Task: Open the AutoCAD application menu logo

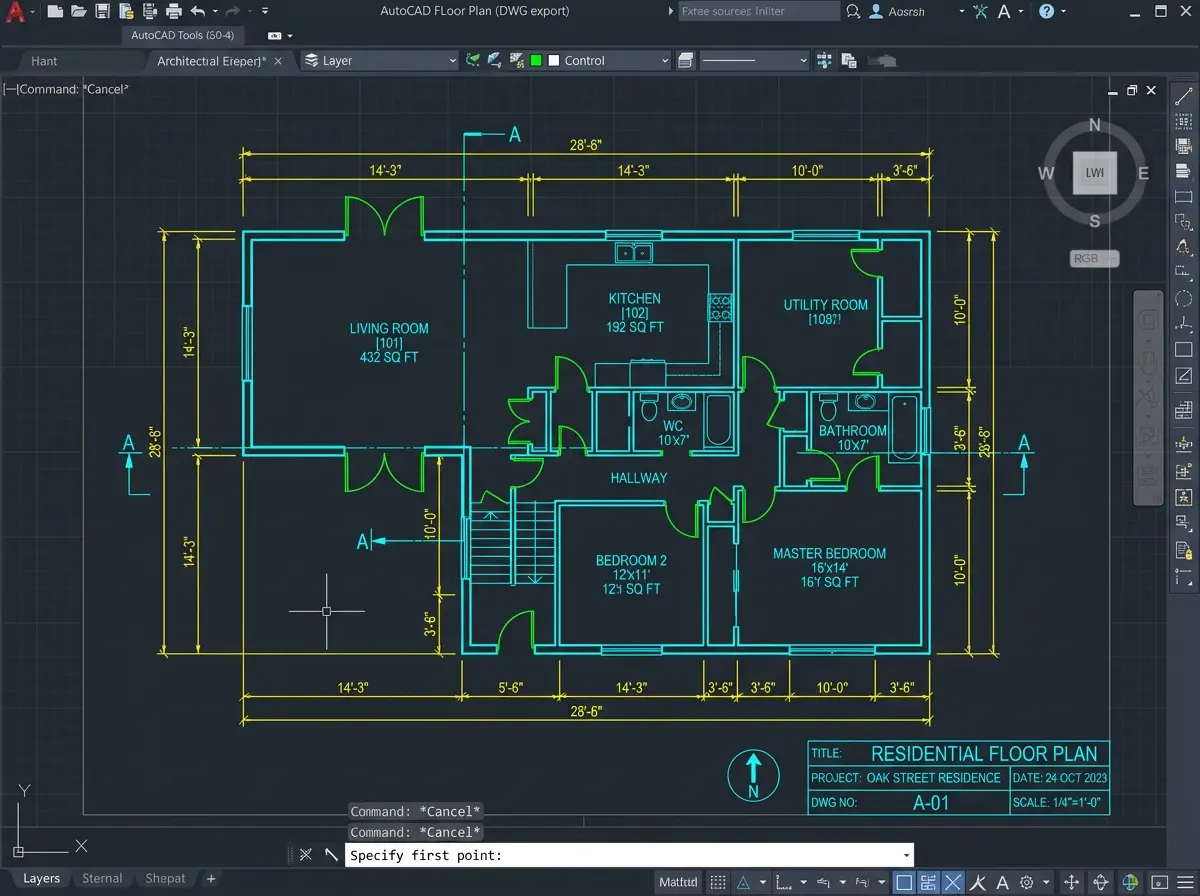Action: click(15, 12)
